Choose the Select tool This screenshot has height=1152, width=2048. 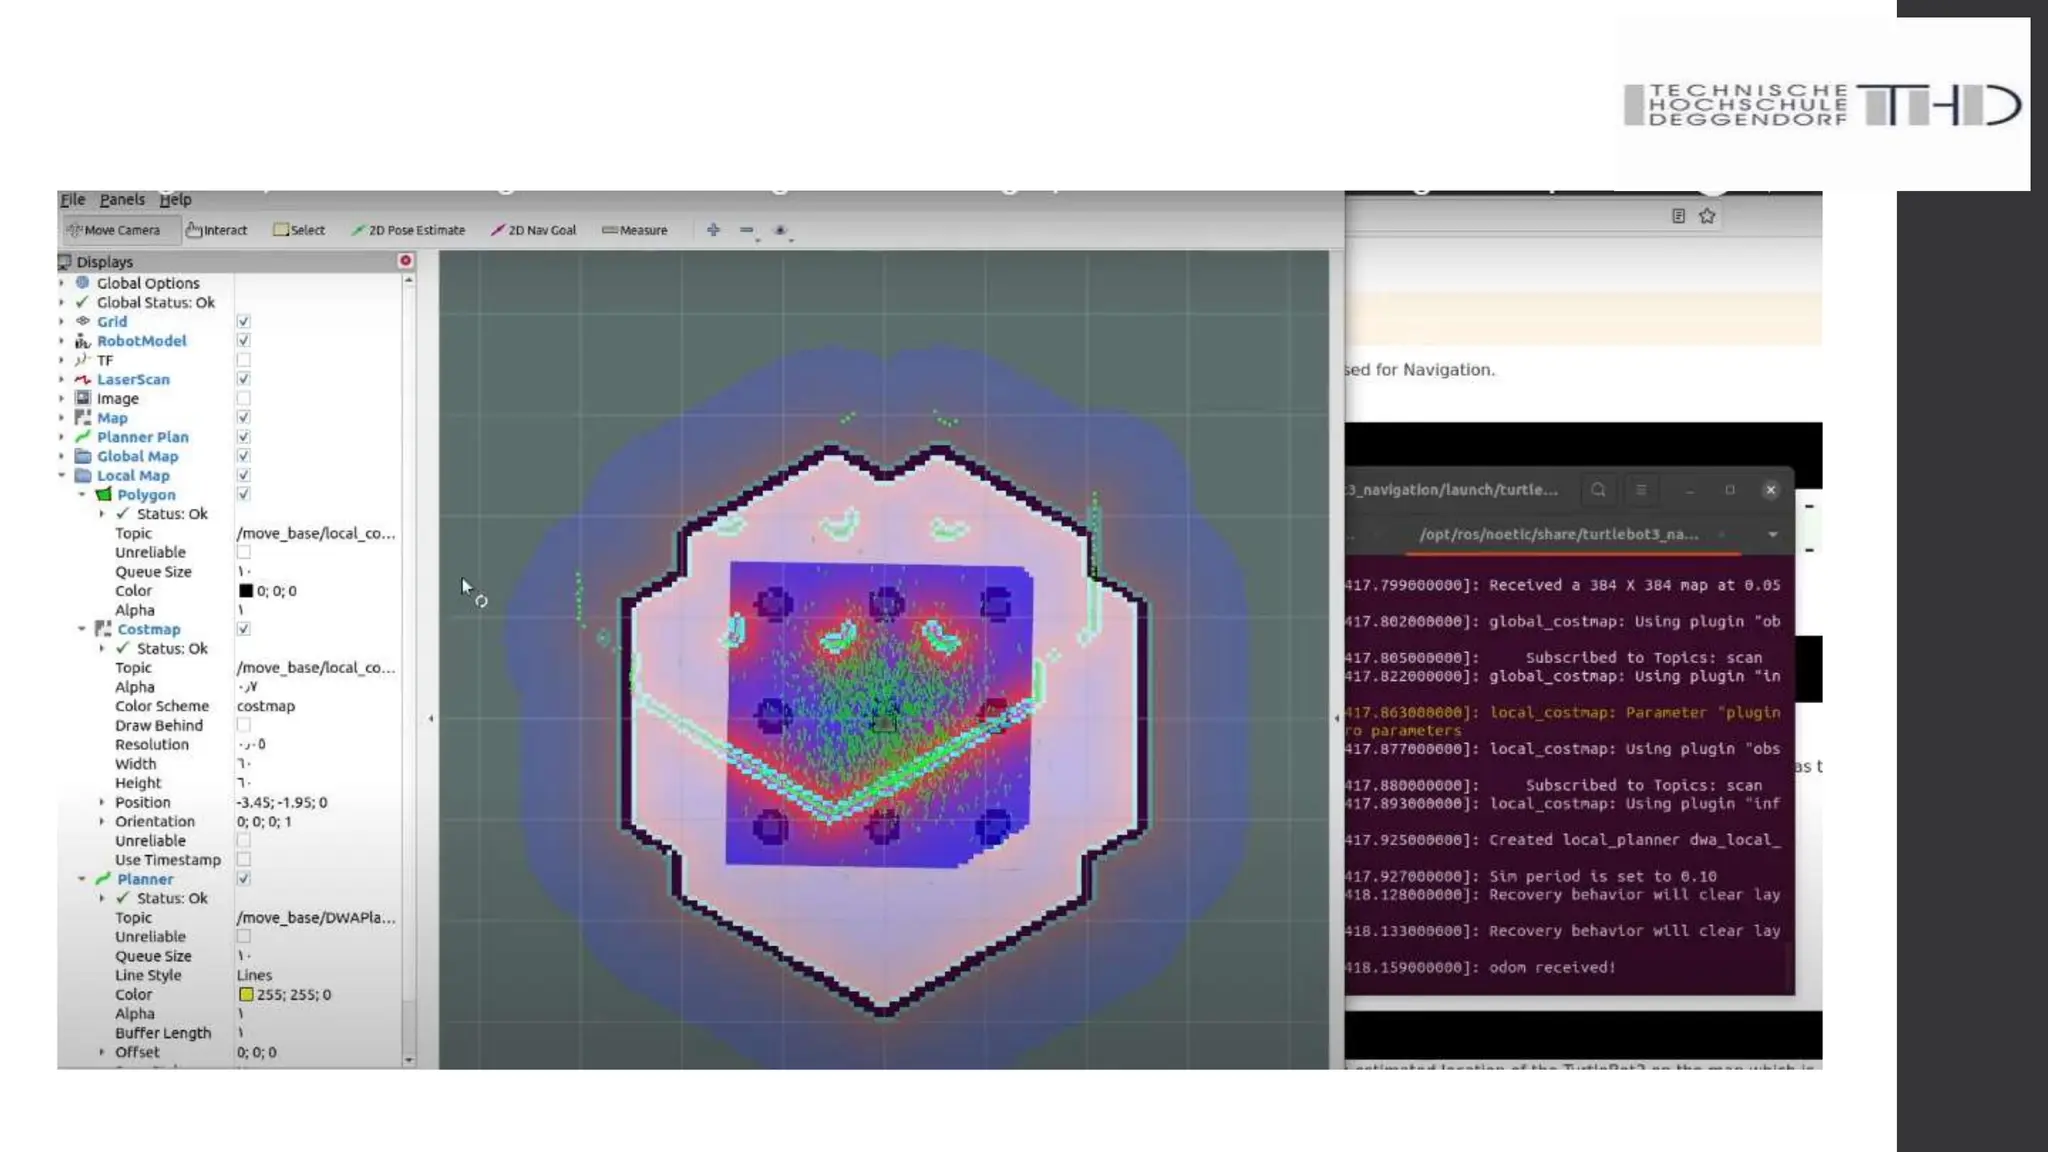pos(299,230)
